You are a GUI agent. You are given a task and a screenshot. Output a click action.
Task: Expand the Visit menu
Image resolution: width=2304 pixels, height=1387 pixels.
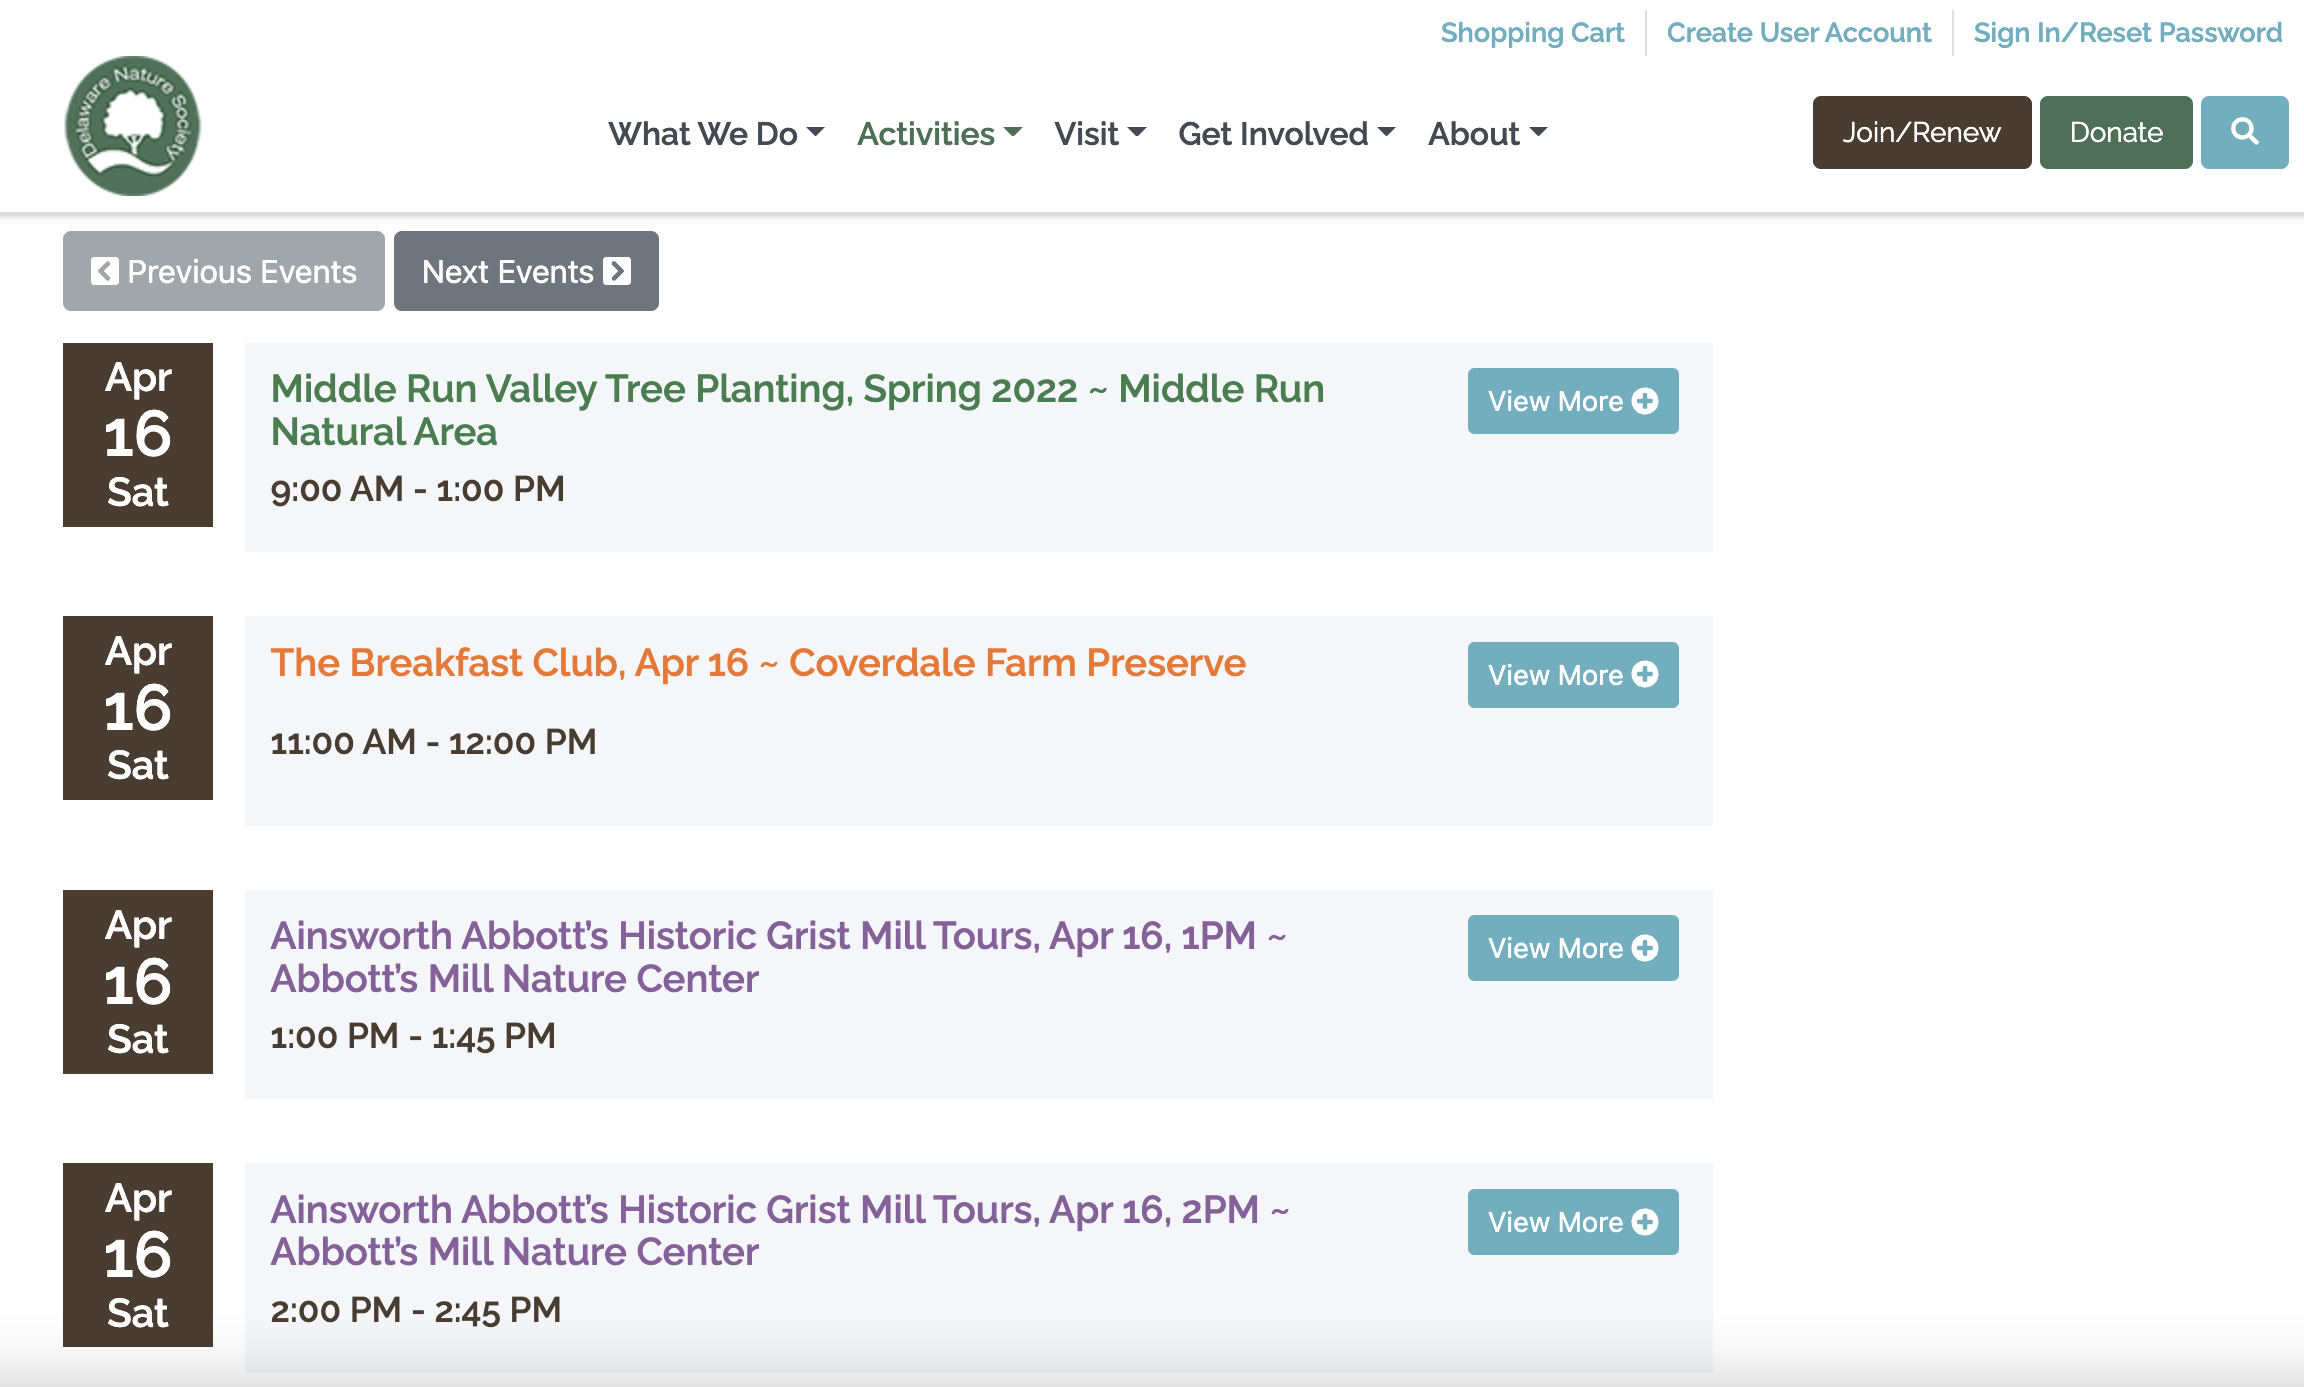[x=1100, y=134]
